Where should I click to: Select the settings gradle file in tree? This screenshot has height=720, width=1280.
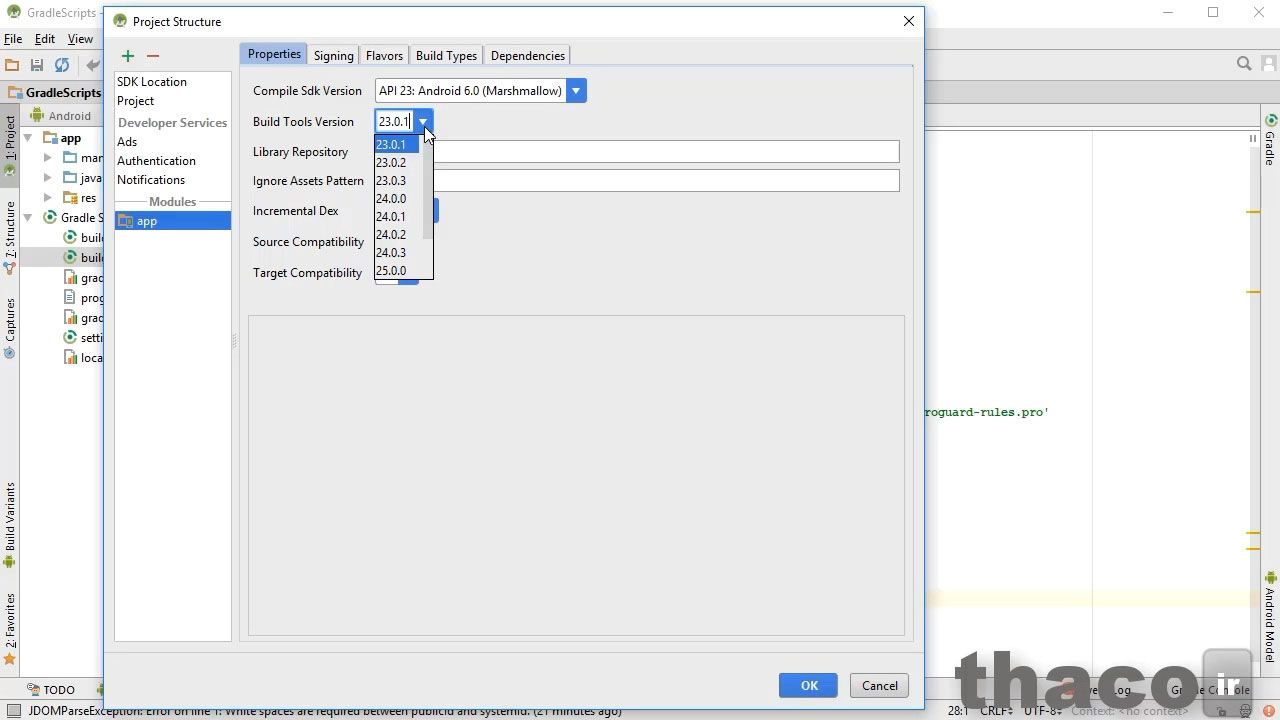(x=84, y=338)
